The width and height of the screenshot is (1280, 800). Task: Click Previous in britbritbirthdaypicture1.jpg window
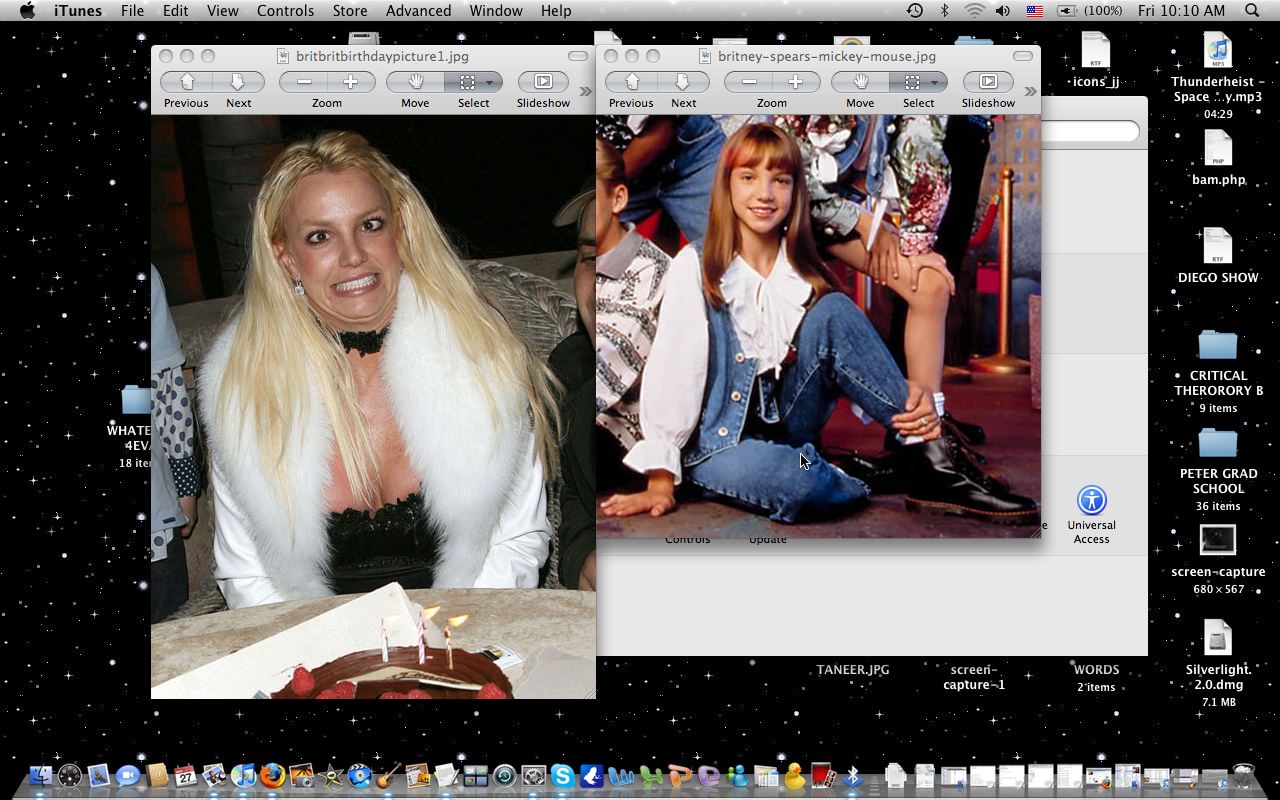pyautogui.click(x=186, y=82)
